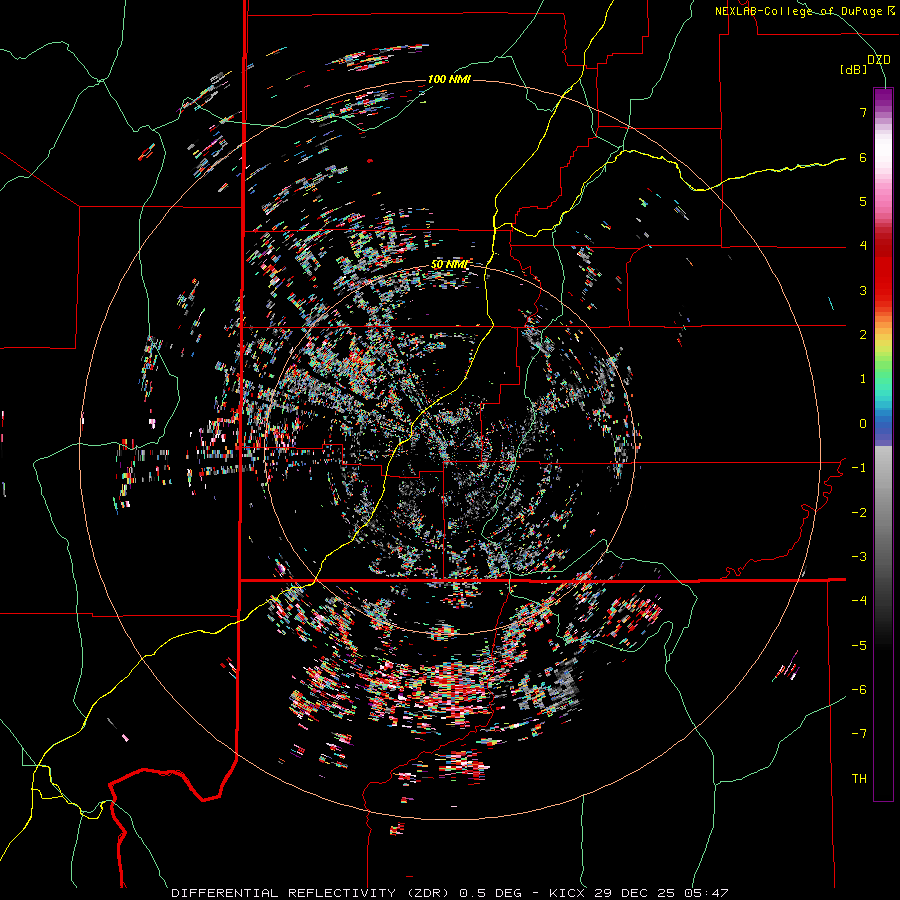The image size is (900, 900).
Task: Click the 50 NMI range ring label
Action: click(449, 264)
